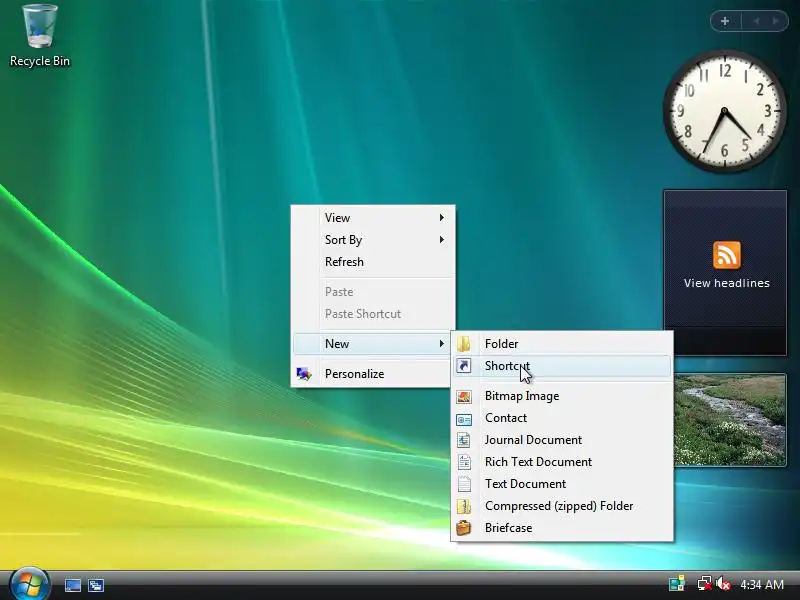Viewport: 800px width, 600px height.
Task: Choose Personalize from the context menu
Action: click(373, 374)
